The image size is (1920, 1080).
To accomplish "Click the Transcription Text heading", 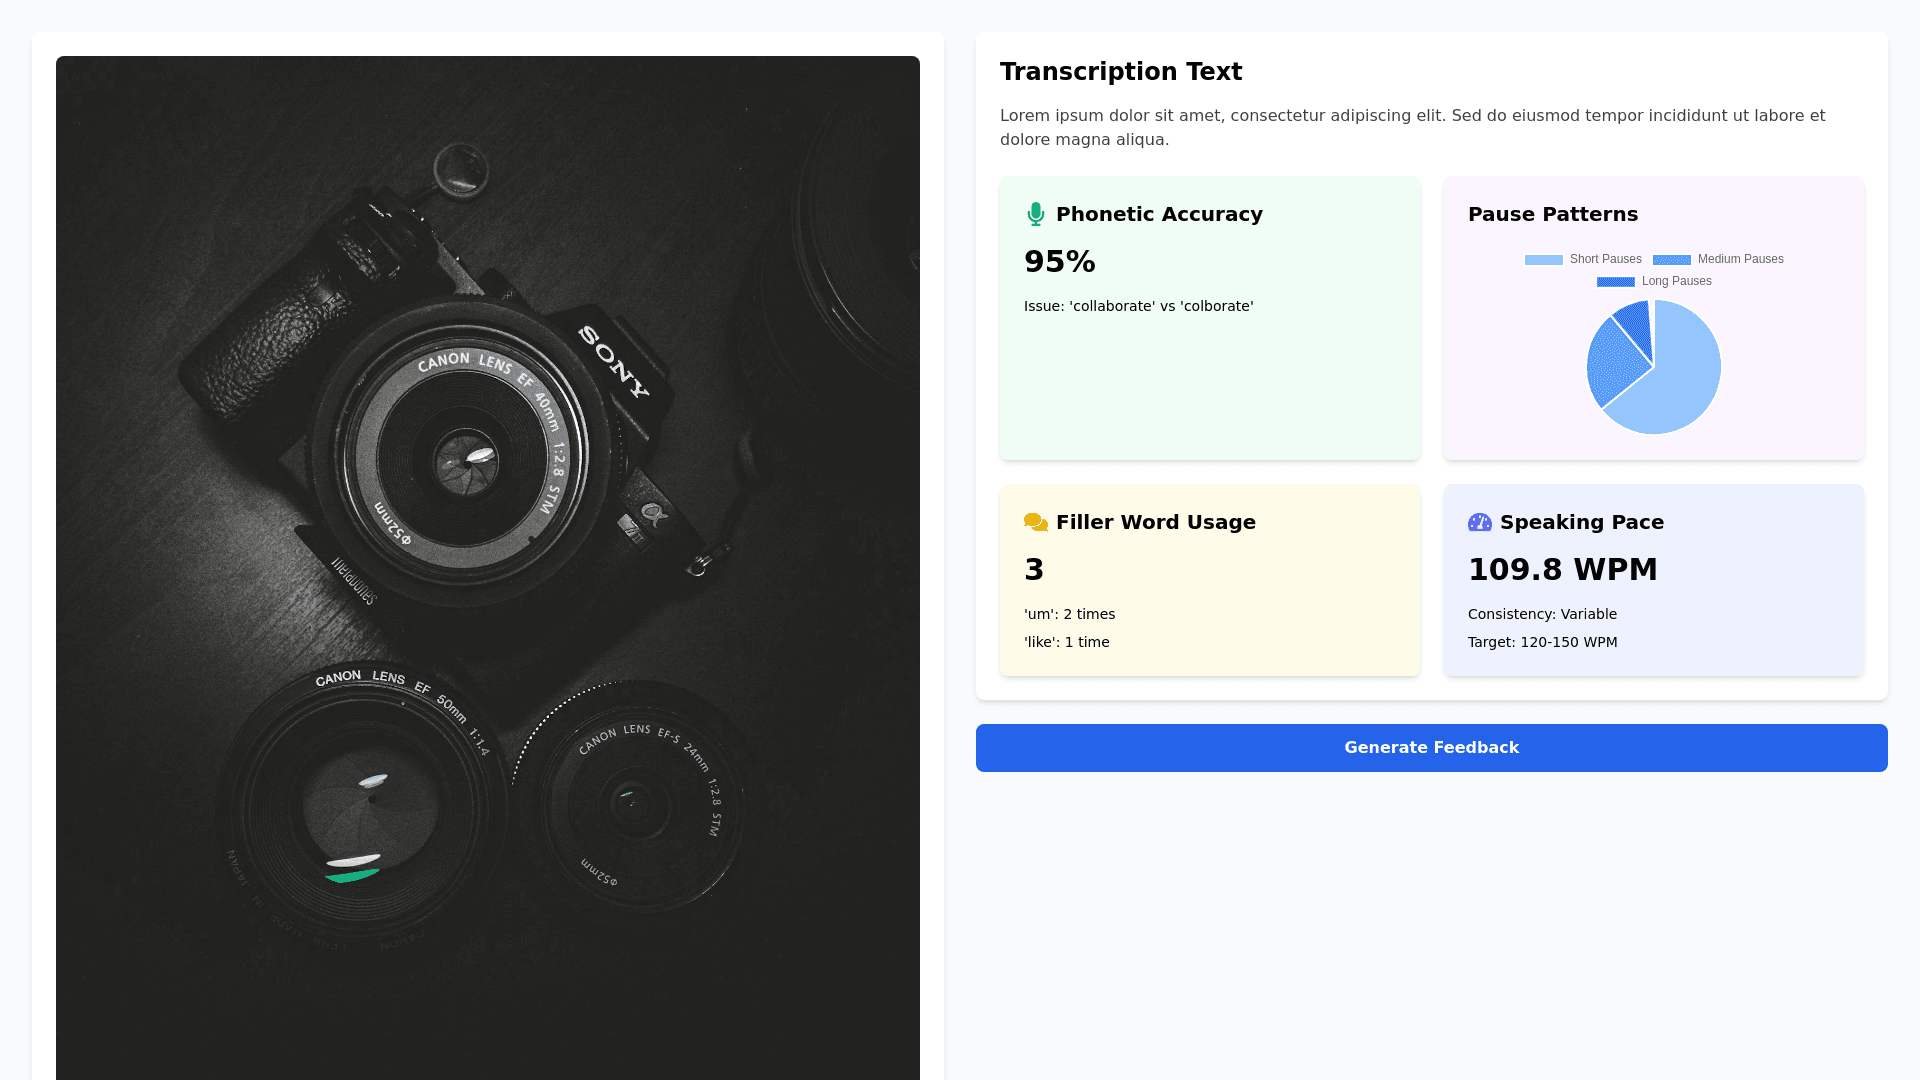I will coord(1120,72).
